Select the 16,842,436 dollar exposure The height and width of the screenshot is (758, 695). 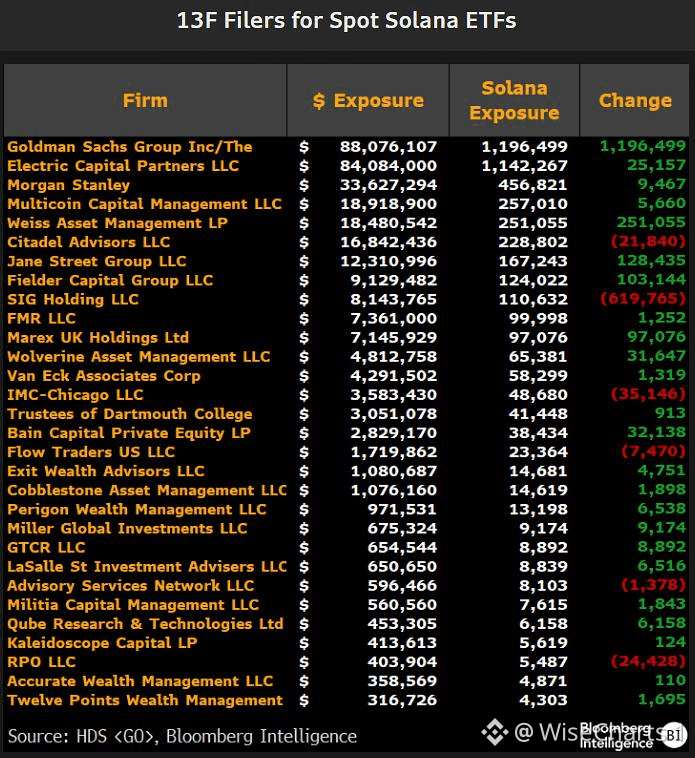(388, 242)
